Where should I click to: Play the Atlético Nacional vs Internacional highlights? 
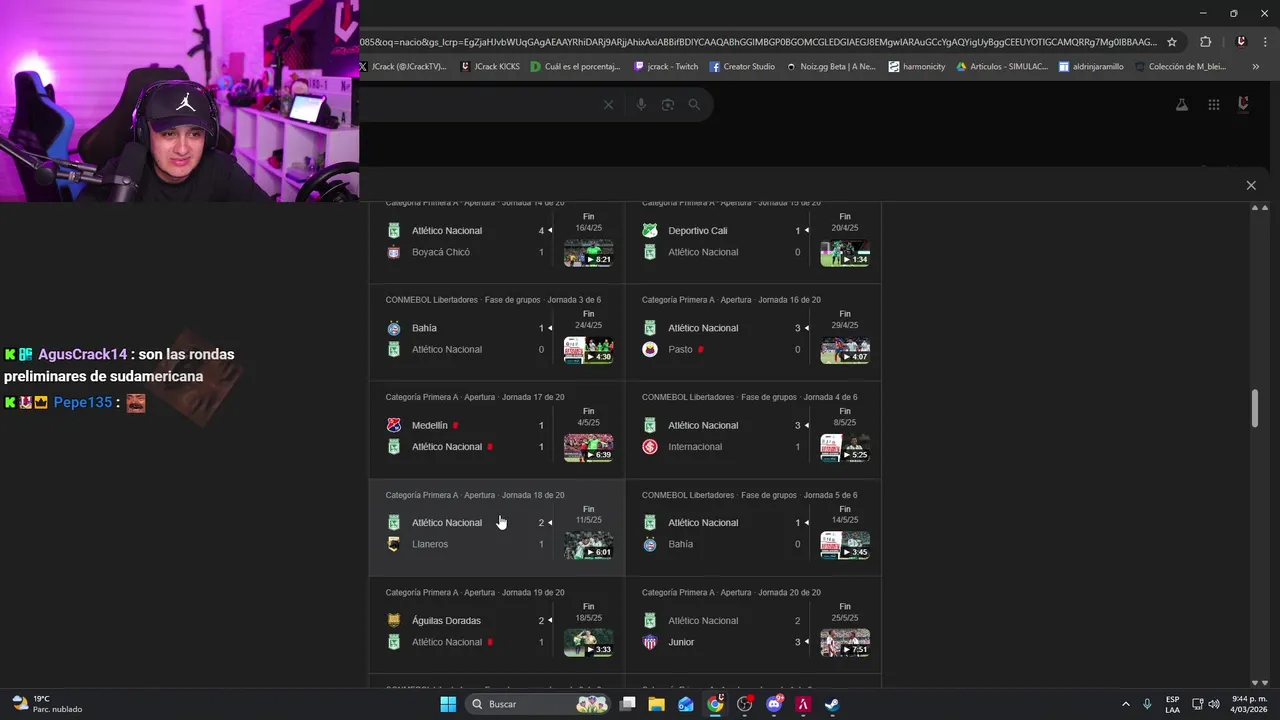tap(845, 448)
